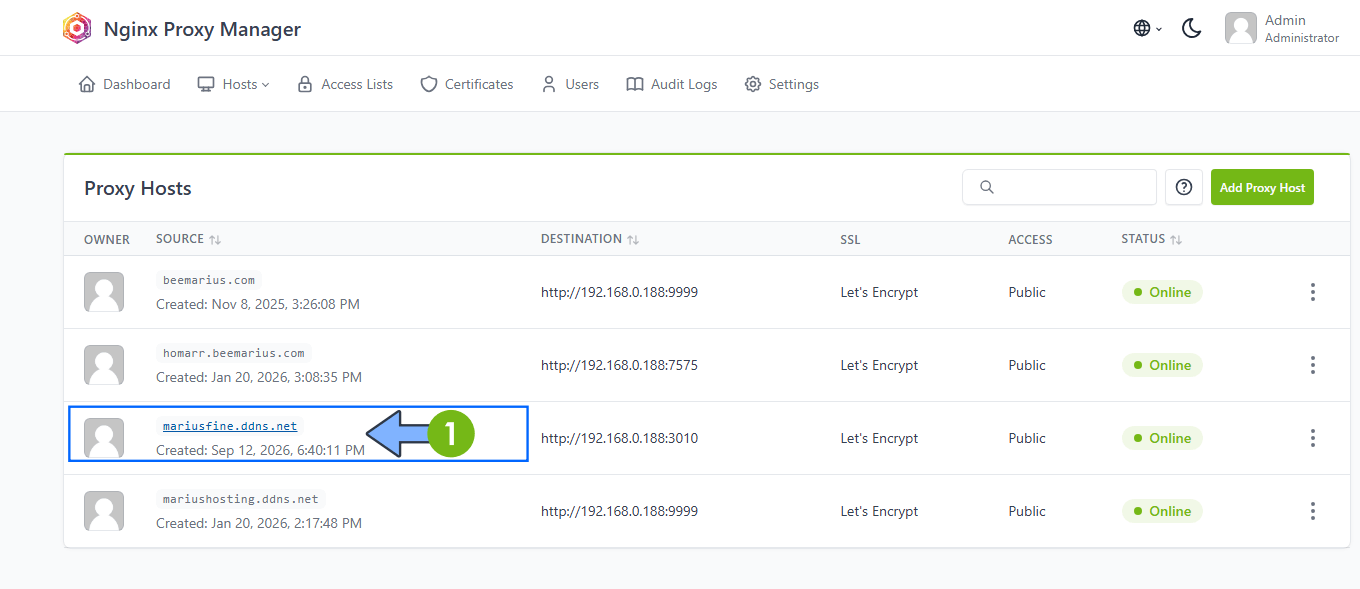Screen dimensions: 1360x589
Task: Click Public access in mariushosting.ddns.net row
Action: click(x=1027, y=511)
